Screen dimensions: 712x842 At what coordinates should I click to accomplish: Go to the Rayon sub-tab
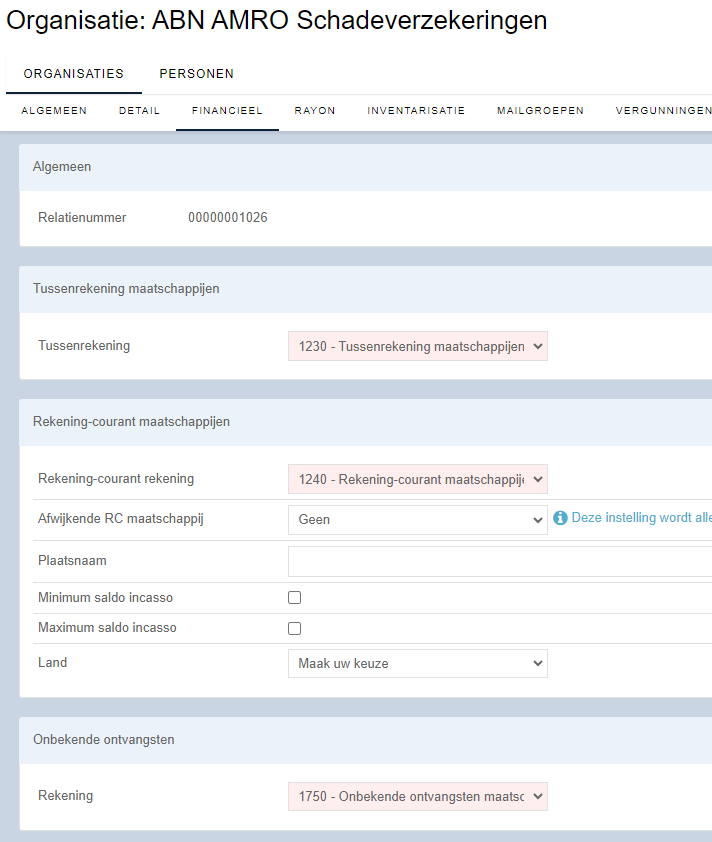pos(315,111)
